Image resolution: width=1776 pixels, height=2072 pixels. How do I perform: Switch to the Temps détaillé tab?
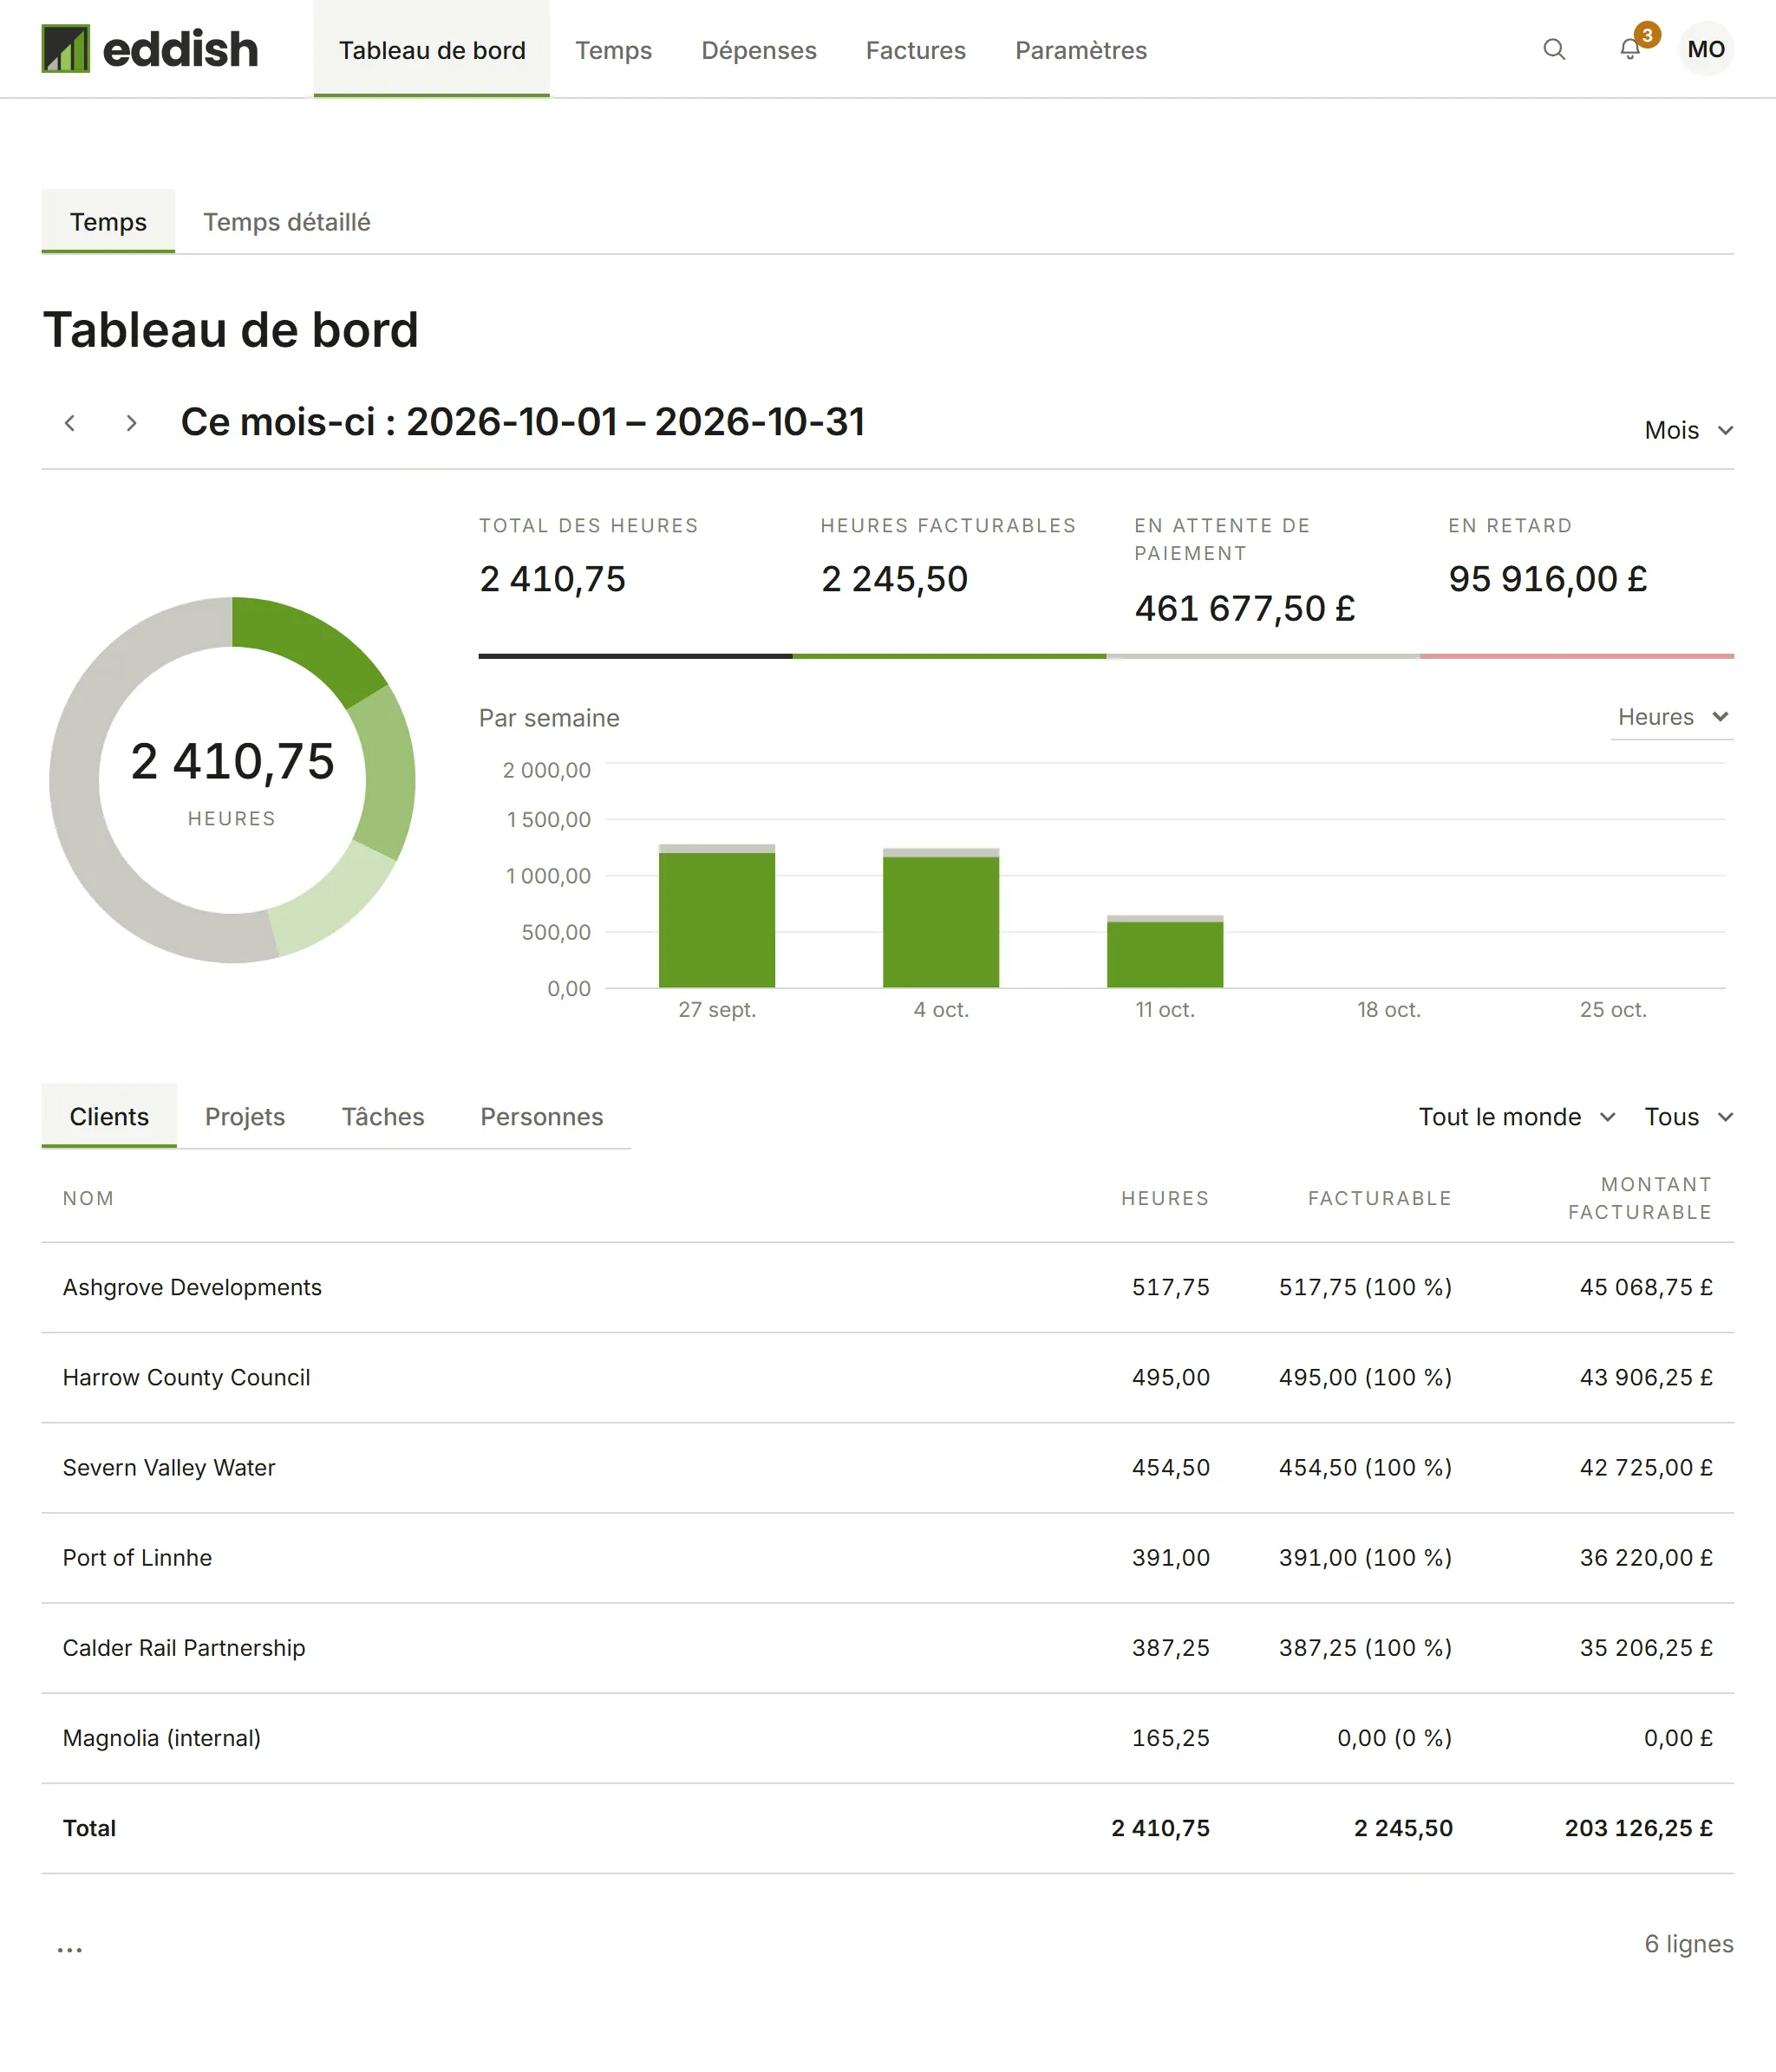pyautogui.click(x=287, y=222)
